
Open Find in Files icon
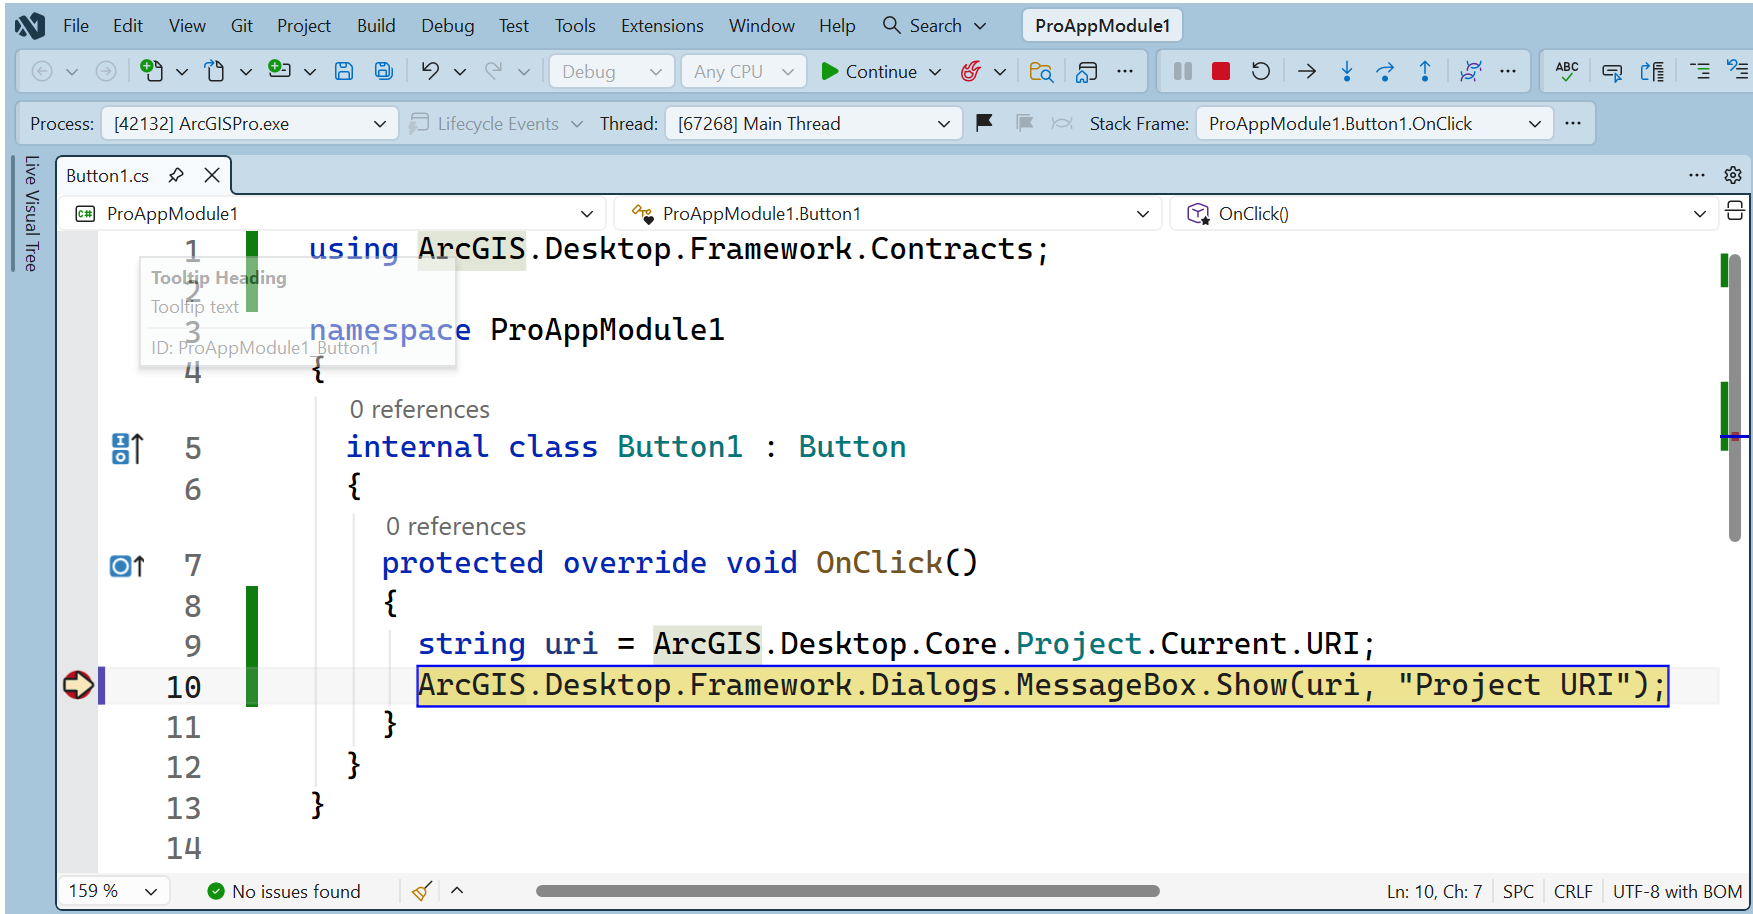point(1041,71)
